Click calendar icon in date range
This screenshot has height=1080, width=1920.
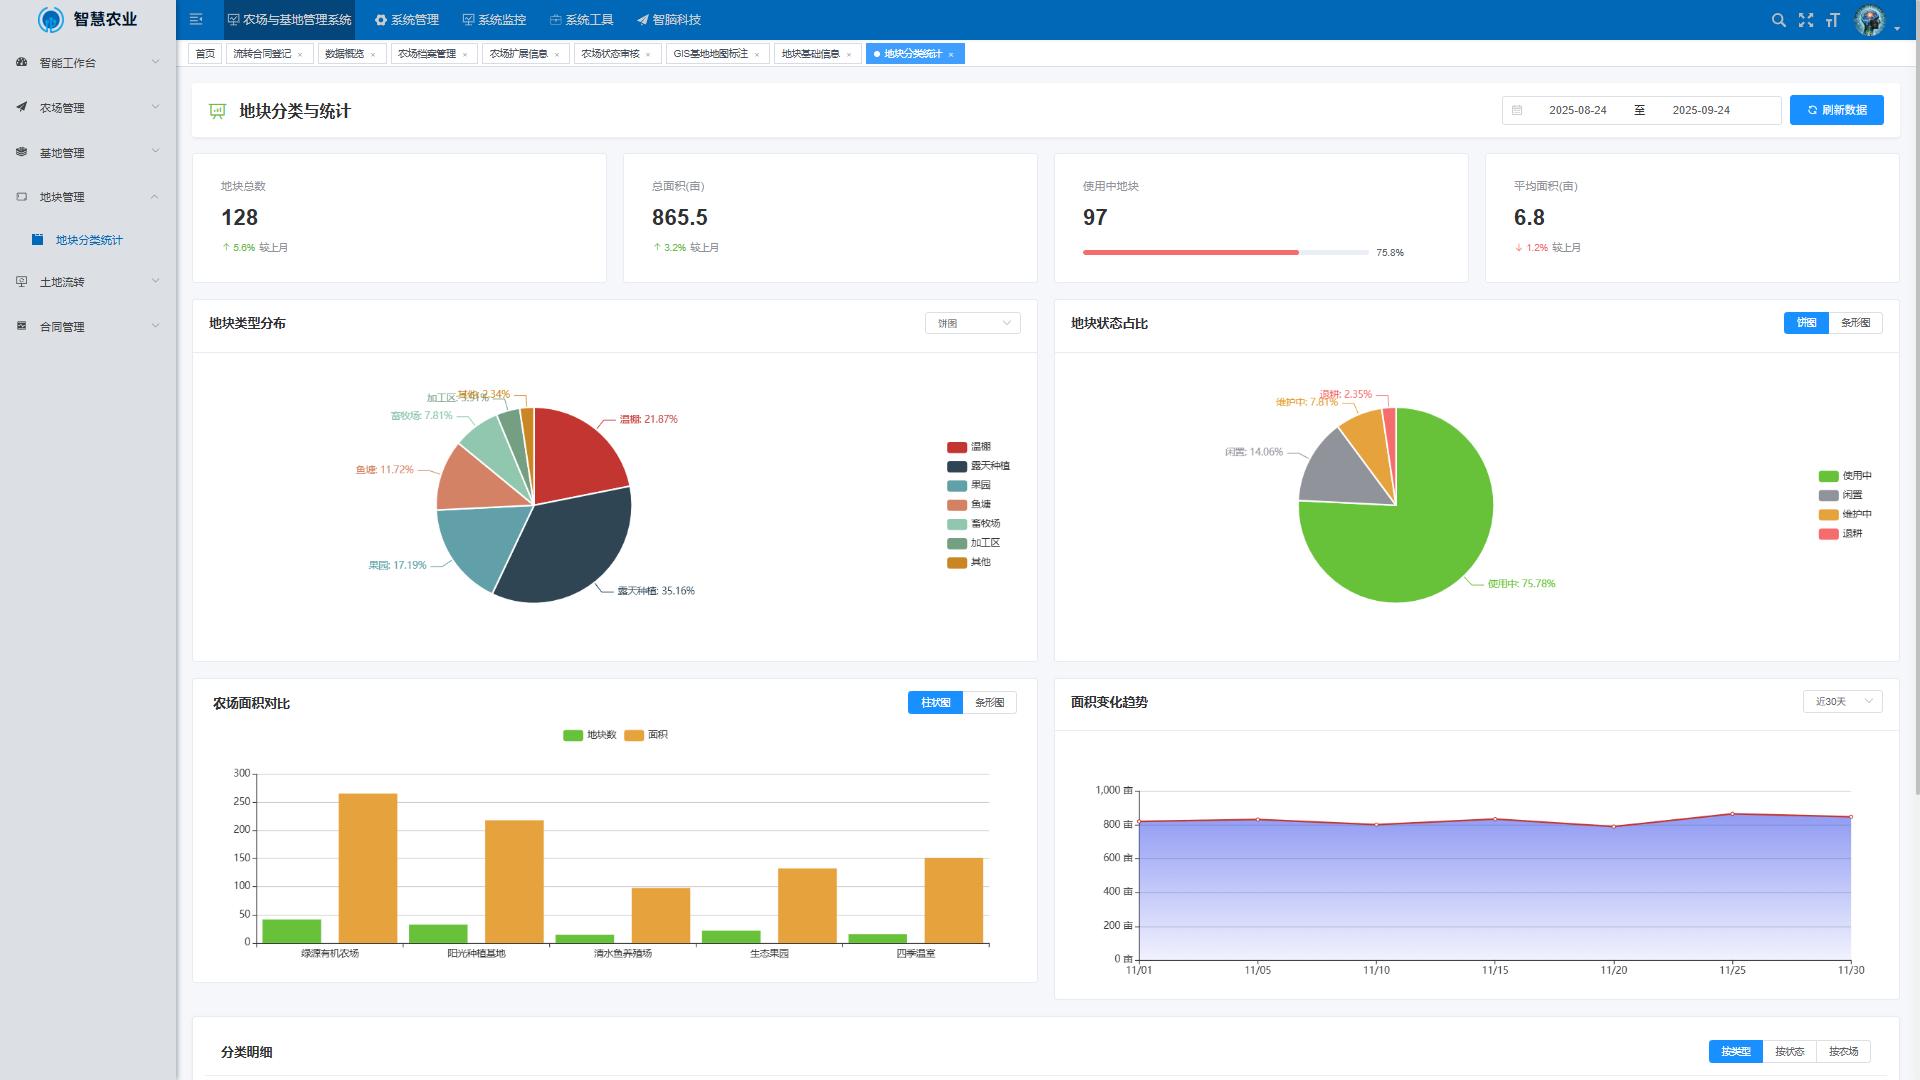click(x=1517, y=110)
